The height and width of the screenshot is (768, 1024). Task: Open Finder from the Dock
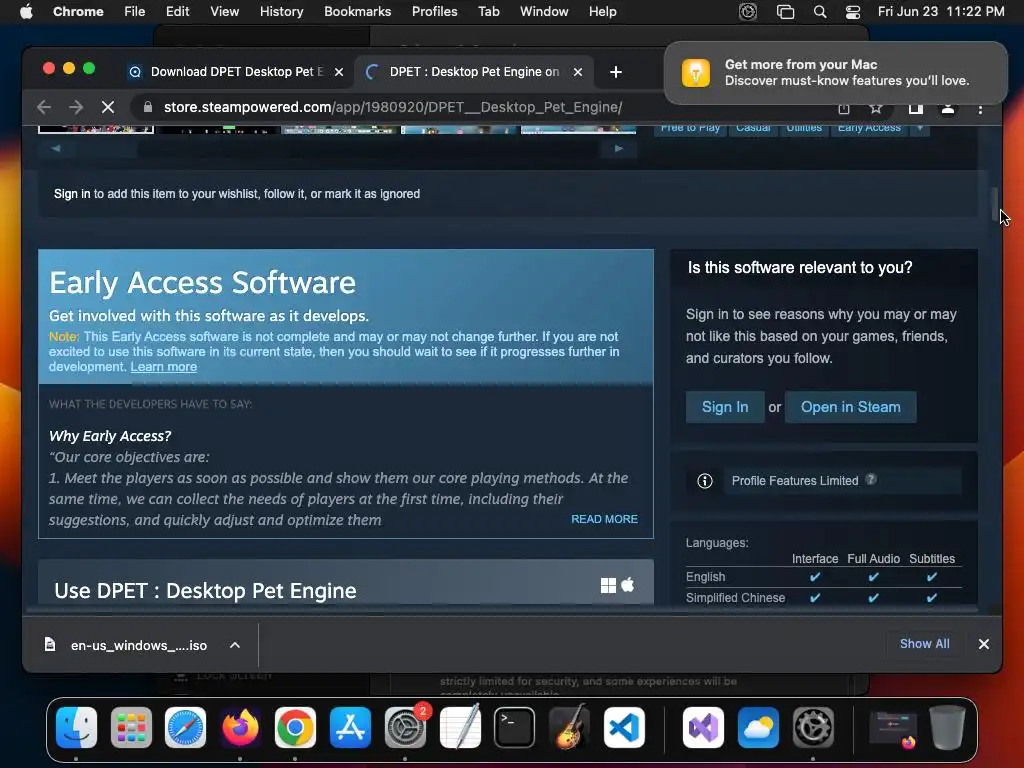(x=76, y=727)
